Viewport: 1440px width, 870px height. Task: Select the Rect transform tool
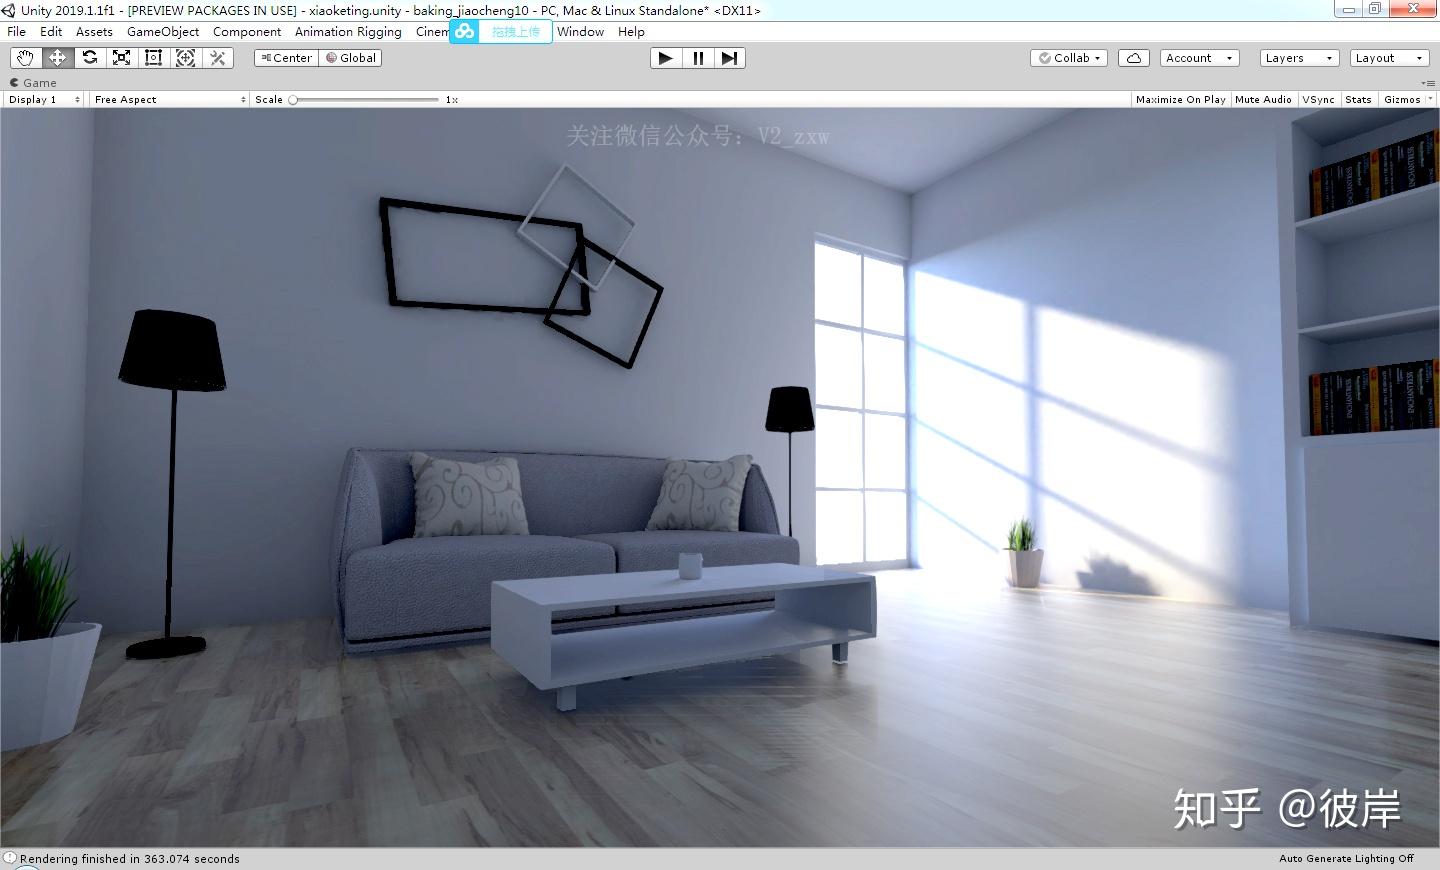[153, 58]
